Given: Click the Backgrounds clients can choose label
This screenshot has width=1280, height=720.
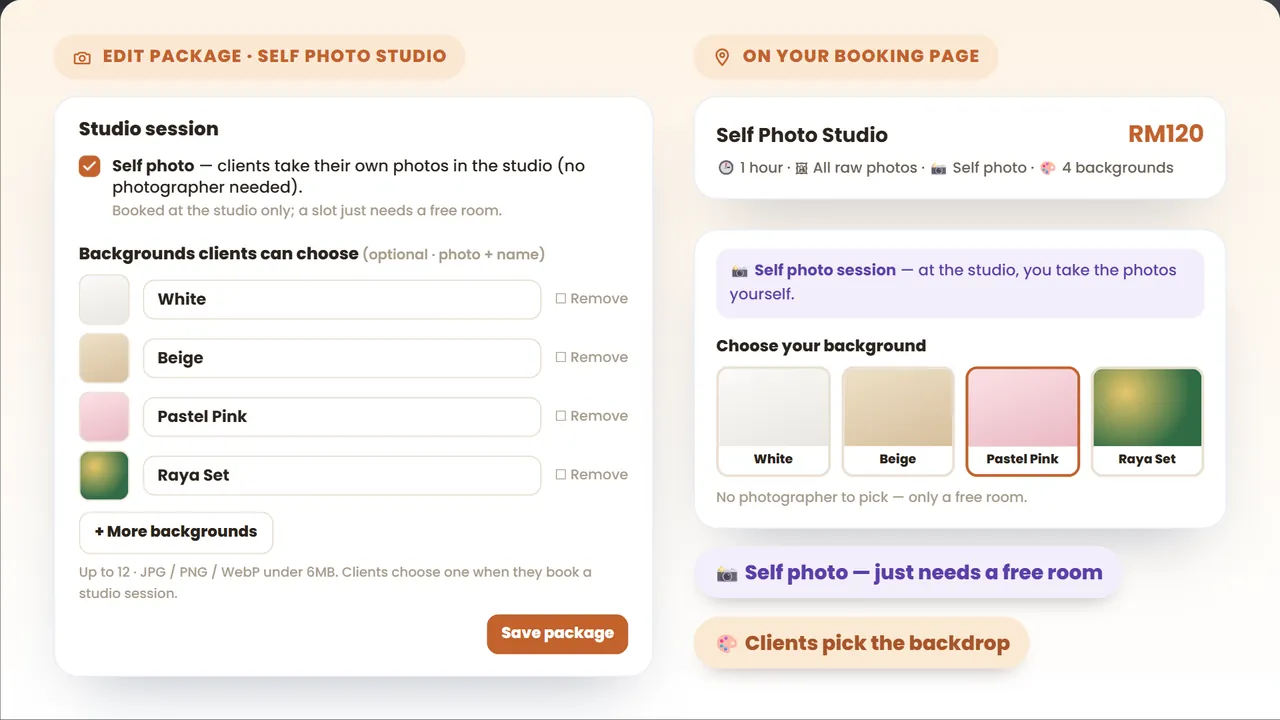Looking at the screenshot, I should coord(218,254).
